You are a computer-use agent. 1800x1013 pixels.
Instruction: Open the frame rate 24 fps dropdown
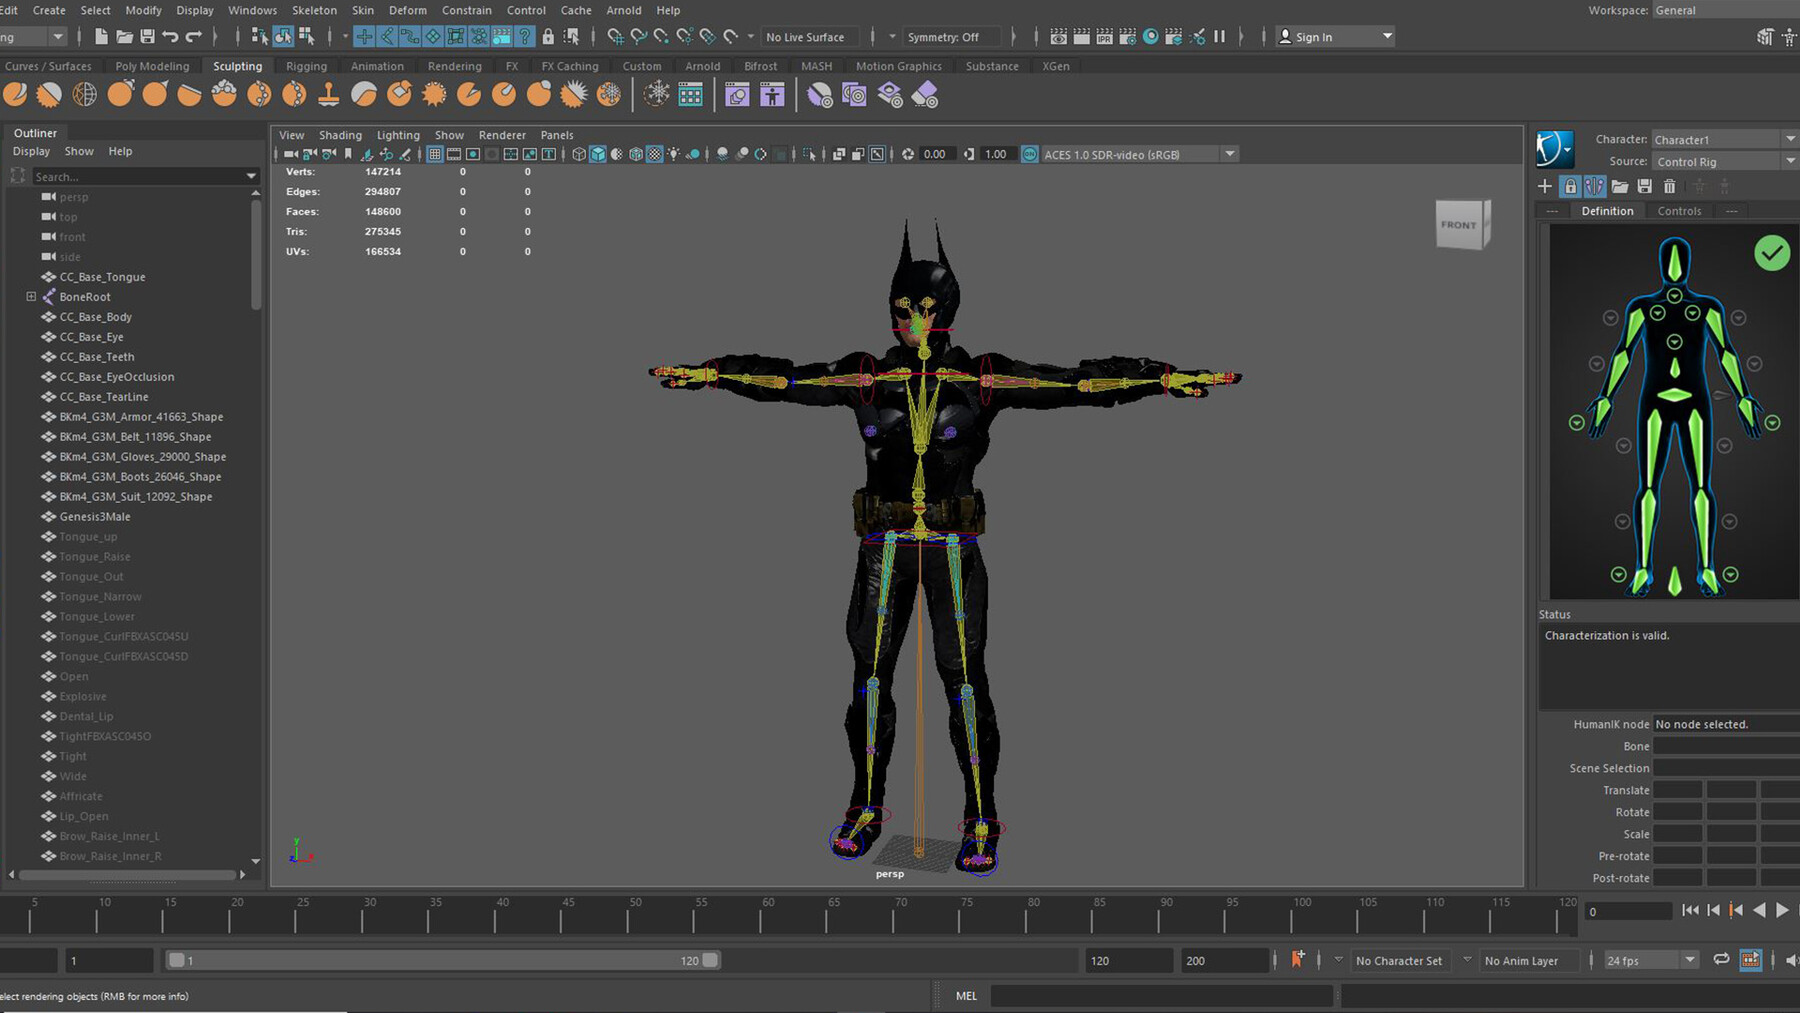coord(1651,960)
